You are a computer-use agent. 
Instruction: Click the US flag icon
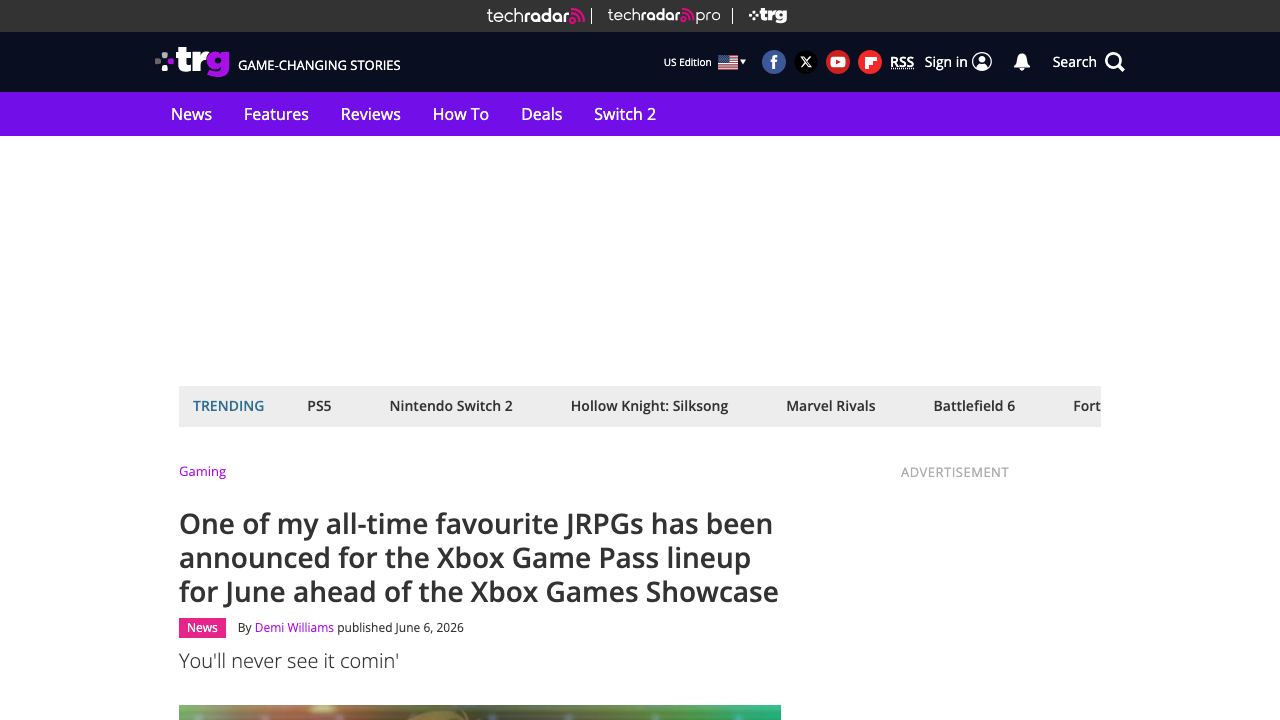pos(728,62)
